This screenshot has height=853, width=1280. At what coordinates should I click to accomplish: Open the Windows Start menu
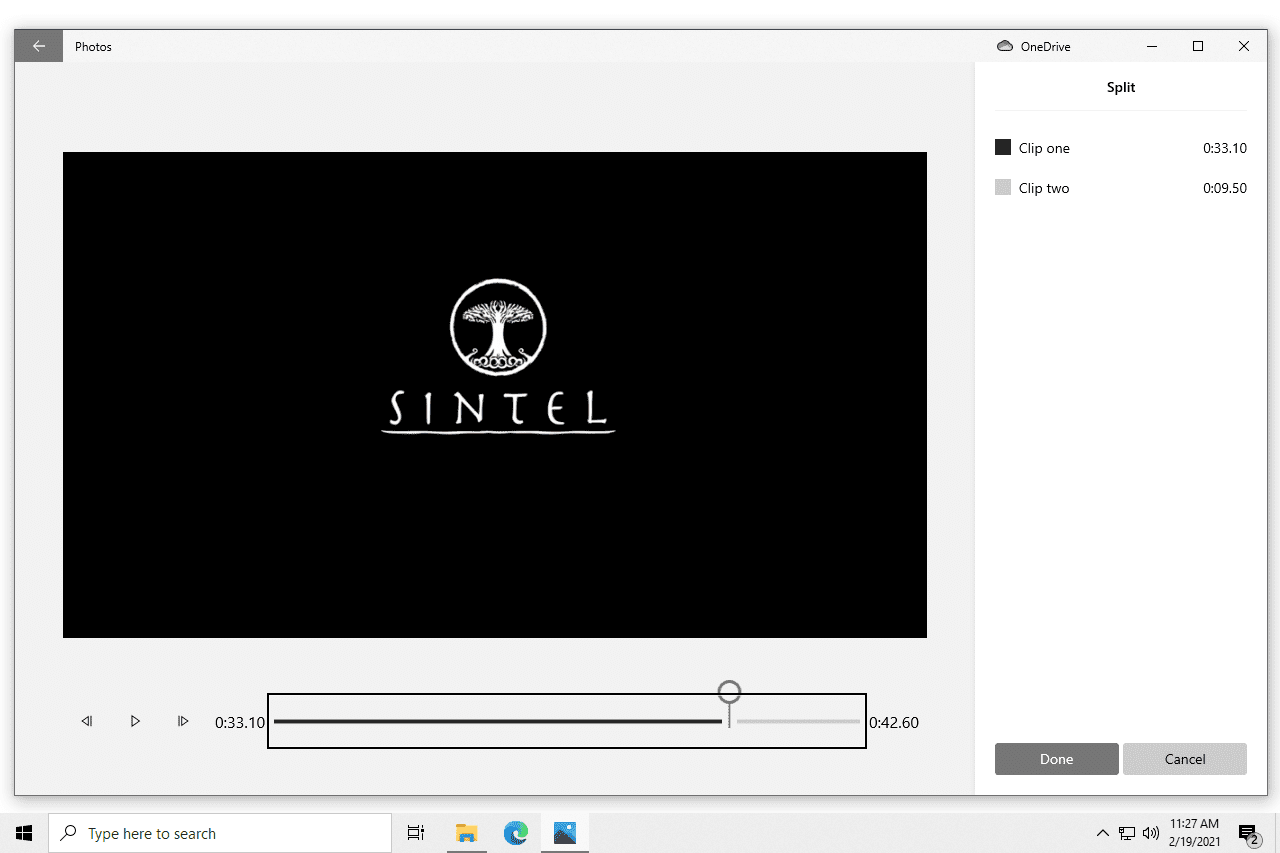pyautogui.click(x=24, y=833)
